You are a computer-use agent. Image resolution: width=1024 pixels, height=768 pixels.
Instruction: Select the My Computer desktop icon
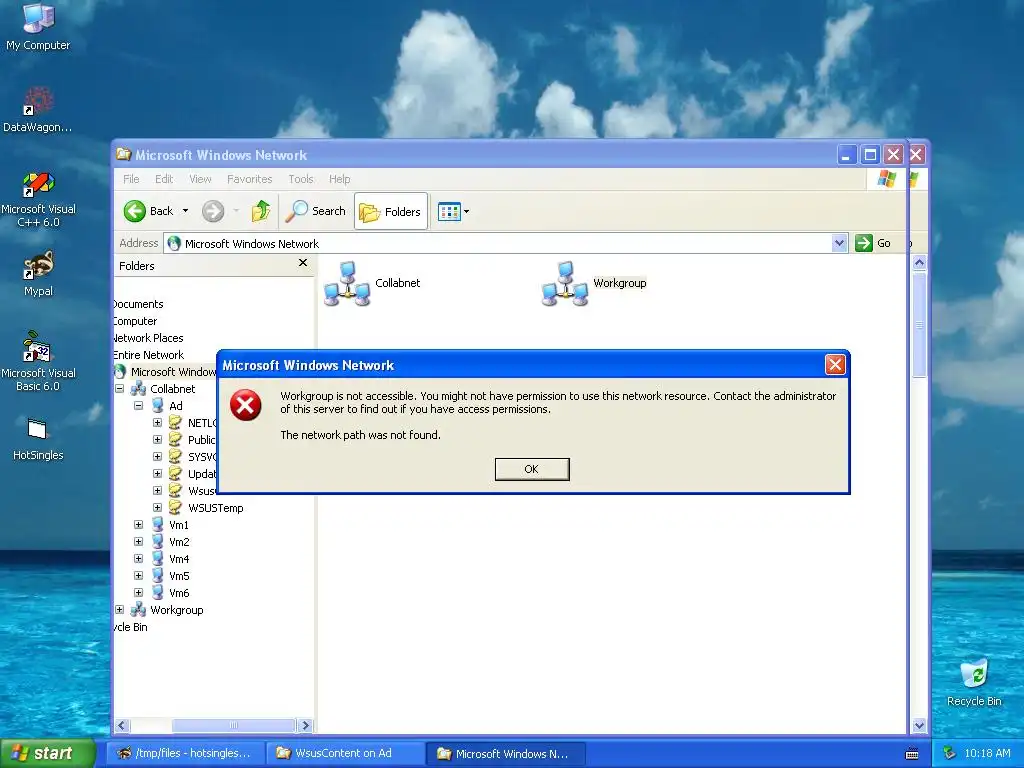38,26
